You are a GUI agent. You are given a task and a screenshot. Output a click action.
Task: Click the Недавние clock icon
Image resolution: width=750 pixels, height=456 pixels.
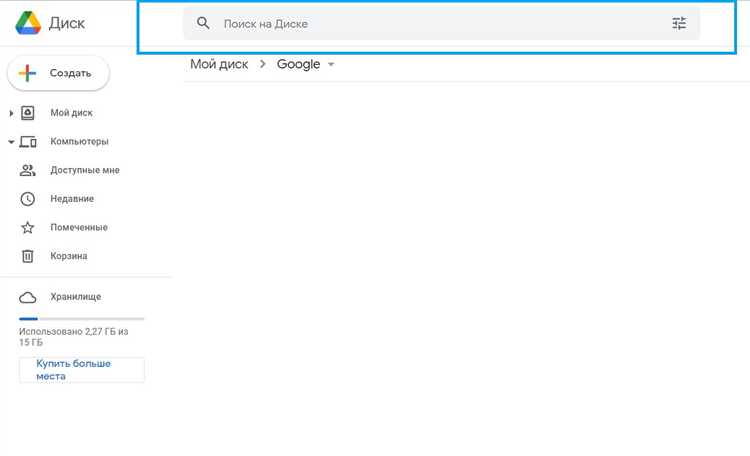pyautogui.click(x=28, y=199)
